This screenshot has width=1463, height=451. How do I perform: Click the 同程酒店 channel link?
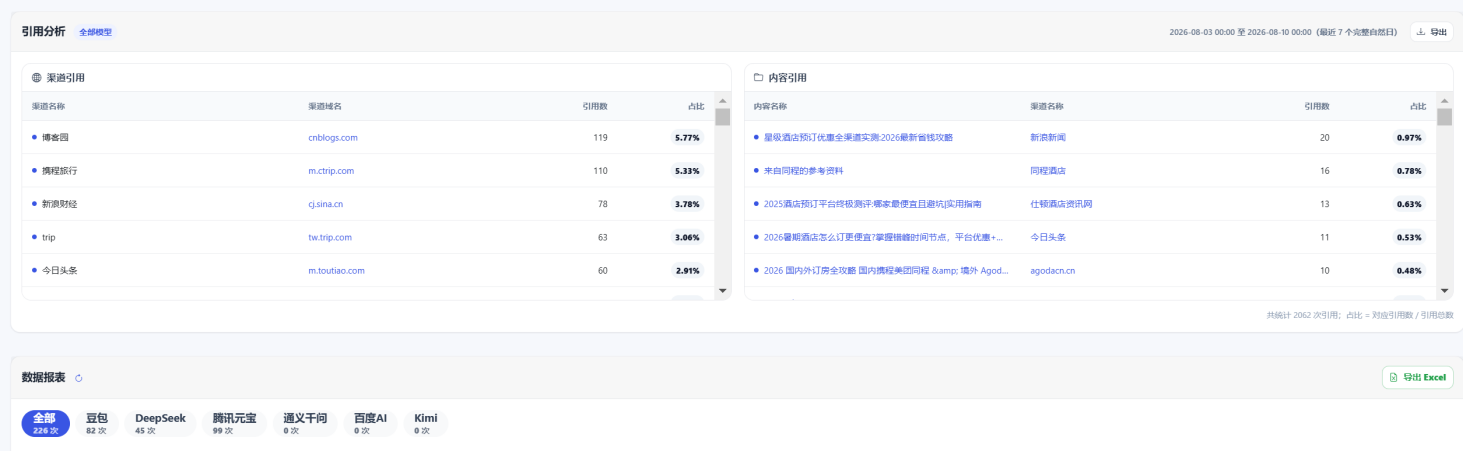point(1048,171)
